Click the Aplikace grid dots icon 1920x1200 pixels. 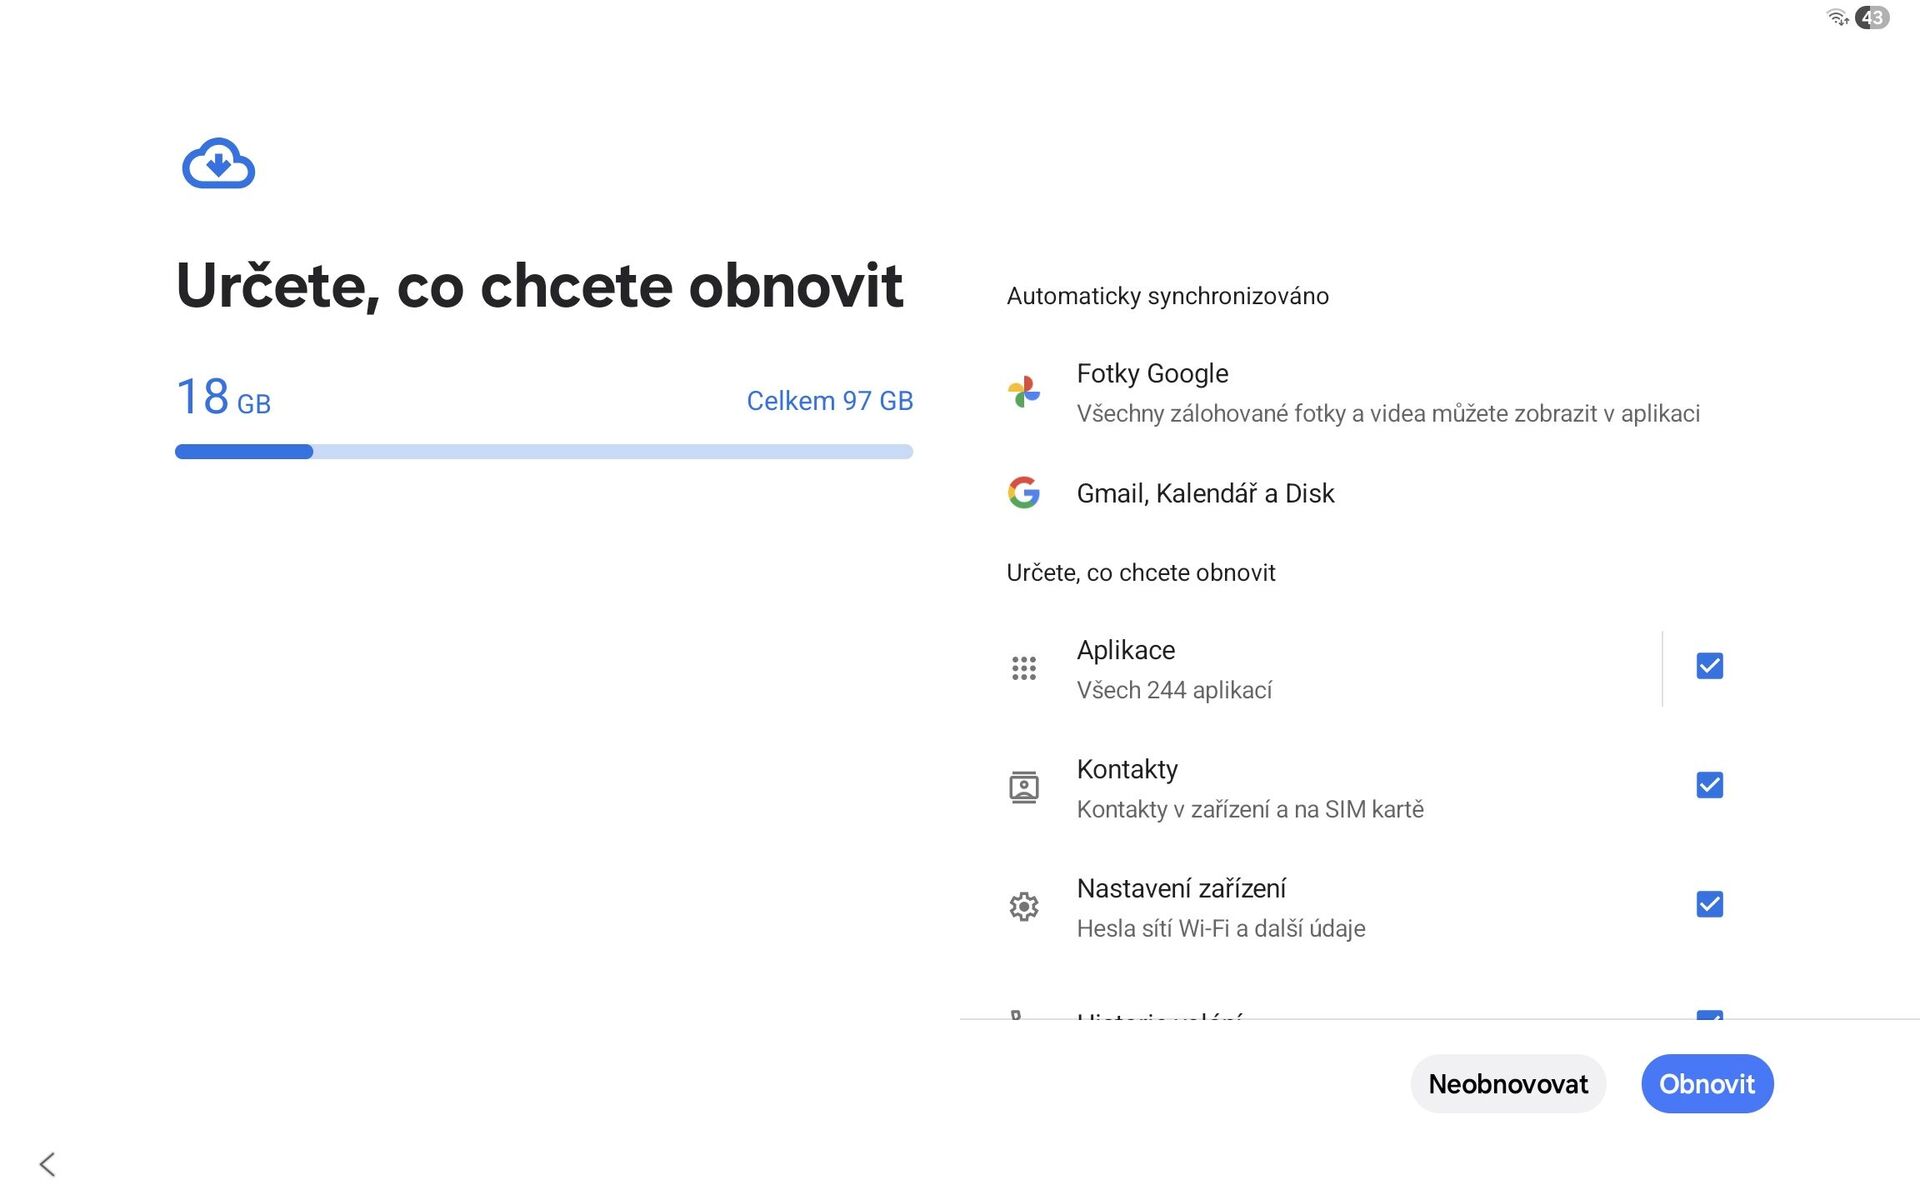(1023, 668)
